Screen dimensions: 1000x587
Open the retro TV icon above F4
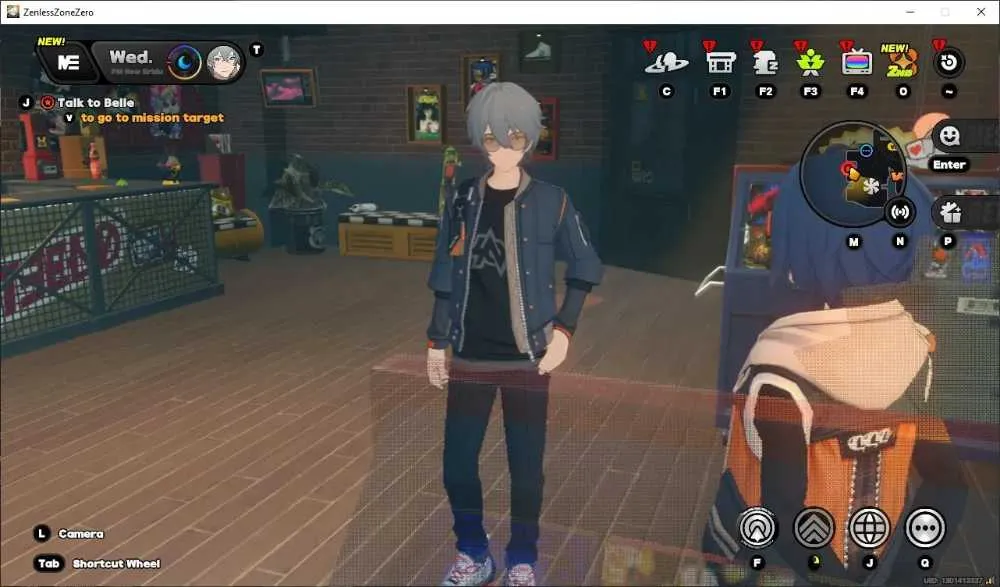point(857,63)
